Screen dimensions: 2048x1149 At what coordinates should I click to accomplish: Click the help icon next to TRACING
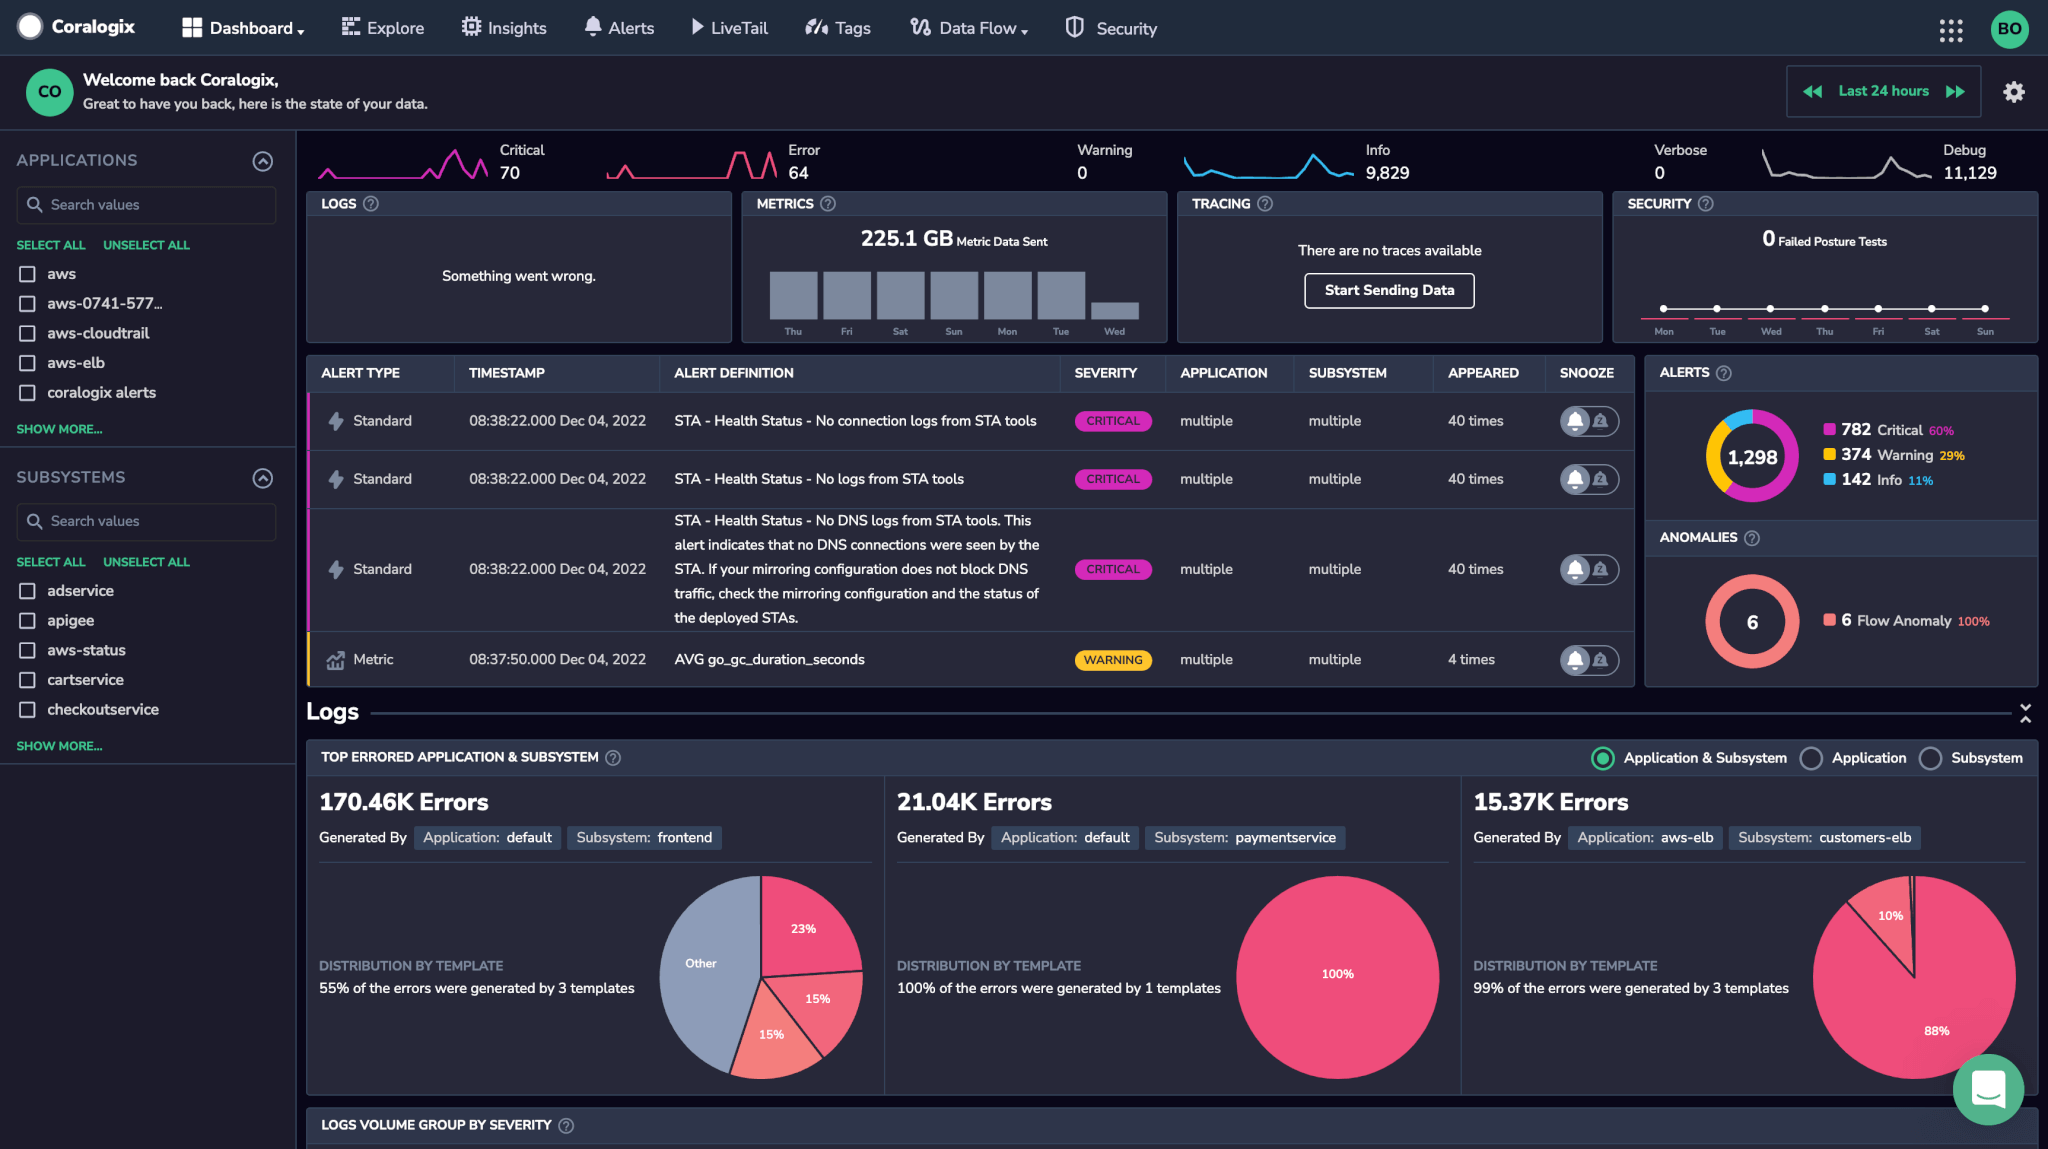[1265, 204]
